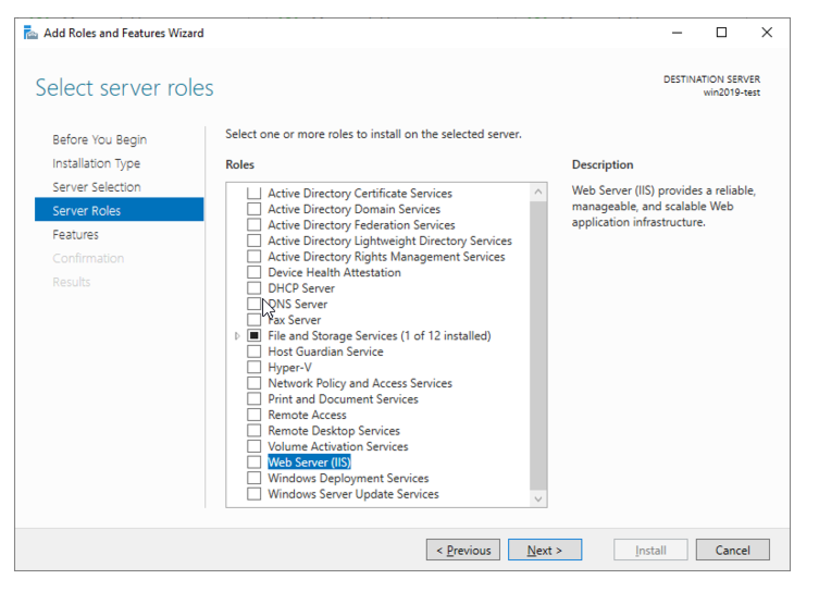
Task: Select Windows Server Update Services label
Action: click(x=353, y=494)
